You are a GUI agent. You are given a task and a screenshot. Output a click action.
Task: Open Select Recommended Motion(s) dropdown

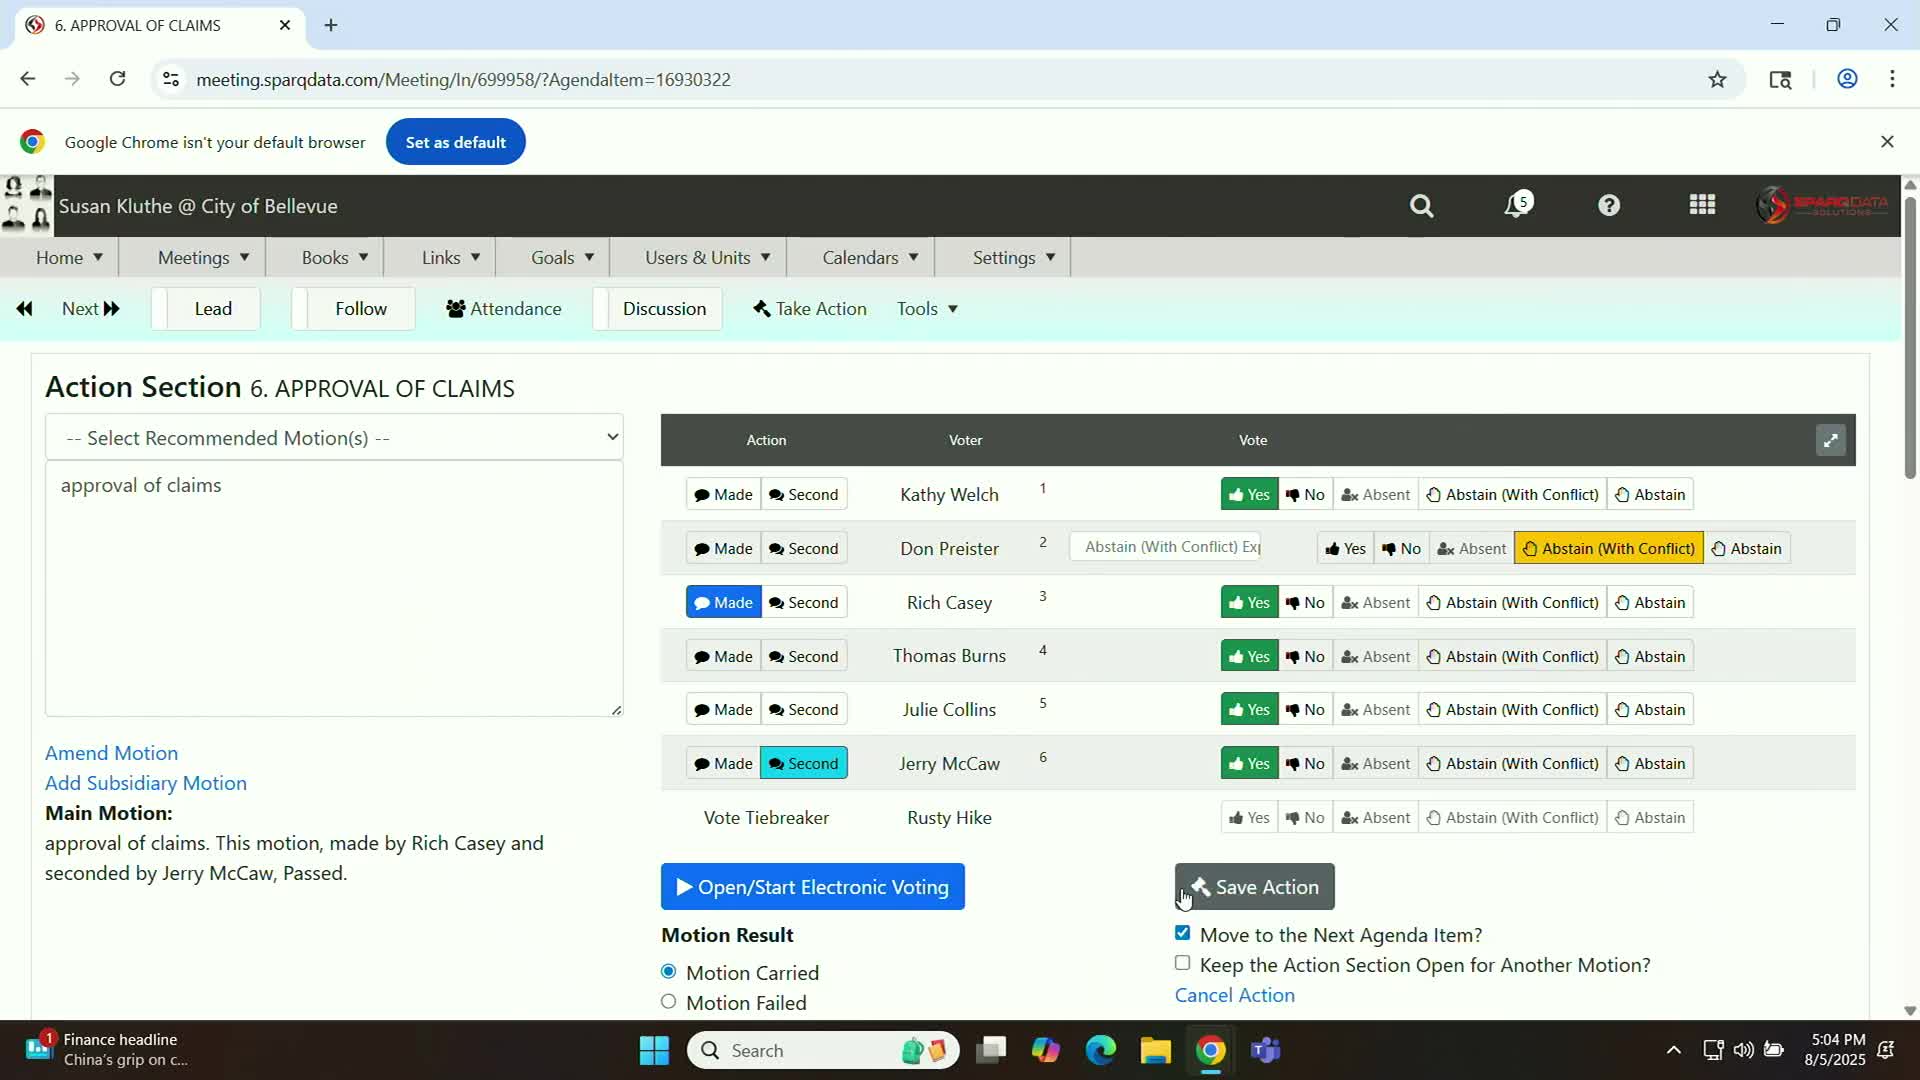pyautogui.click(x=334, y=438)
